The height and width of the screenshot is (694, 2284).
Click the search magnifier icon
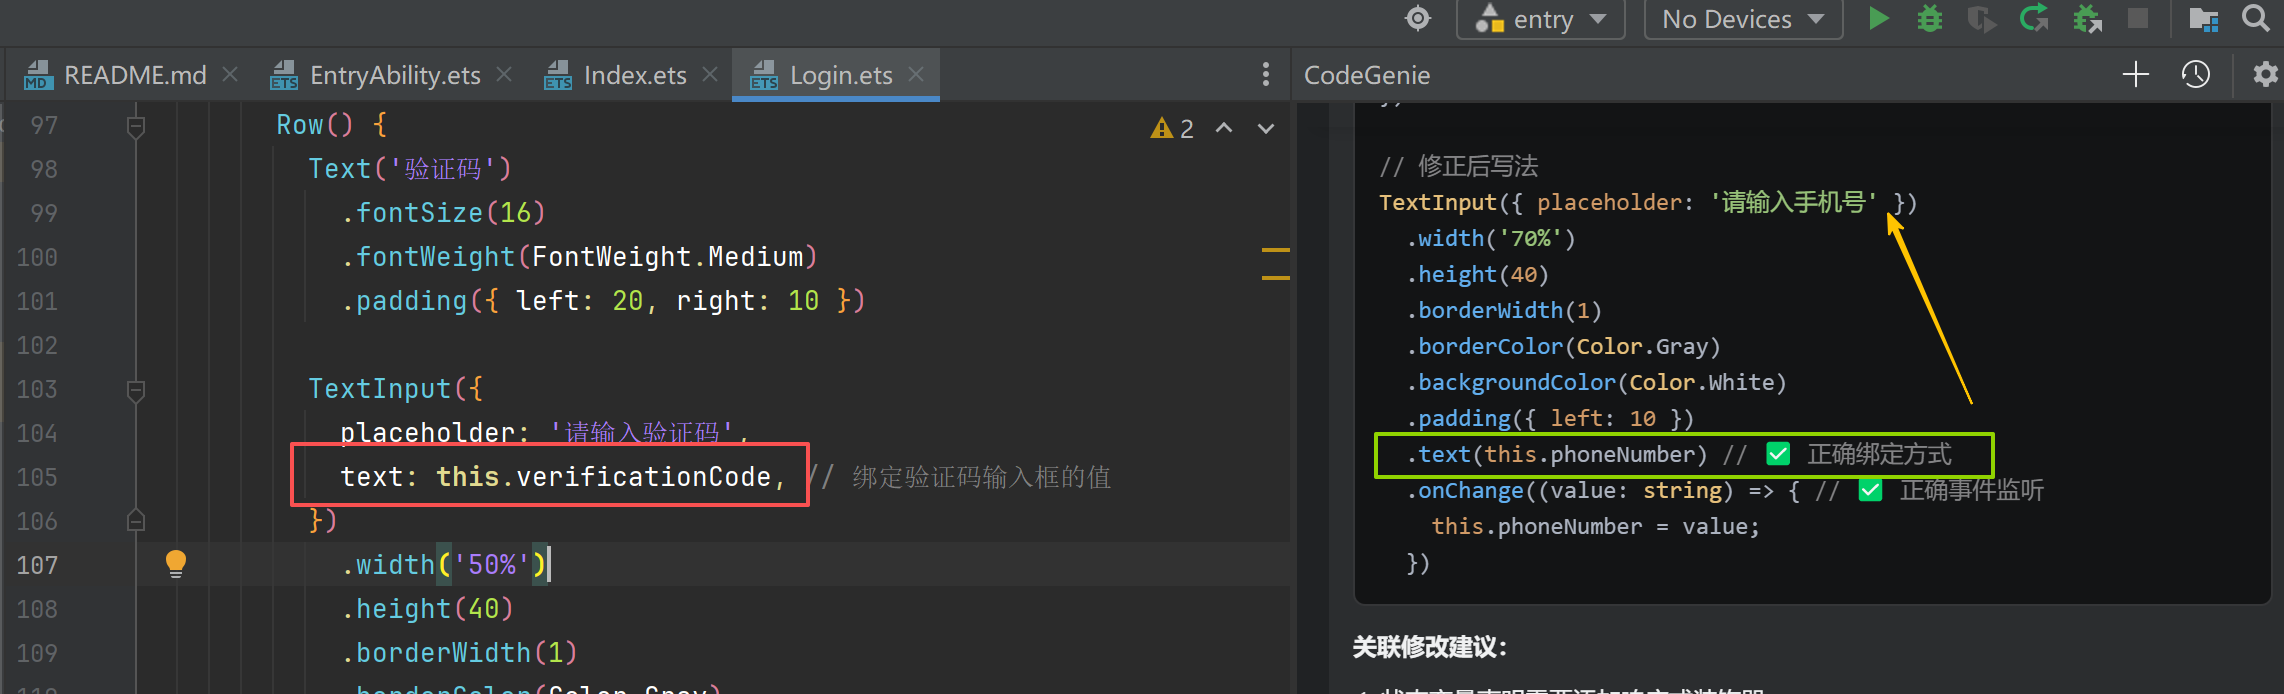pyautogui.click(x=2256, y=19)
